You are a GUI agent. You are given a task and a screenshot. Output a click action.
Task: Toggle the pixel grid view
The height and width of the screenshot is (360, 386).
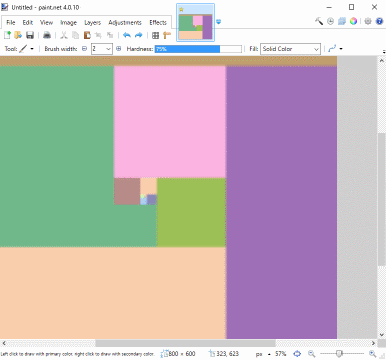[155, 35]
